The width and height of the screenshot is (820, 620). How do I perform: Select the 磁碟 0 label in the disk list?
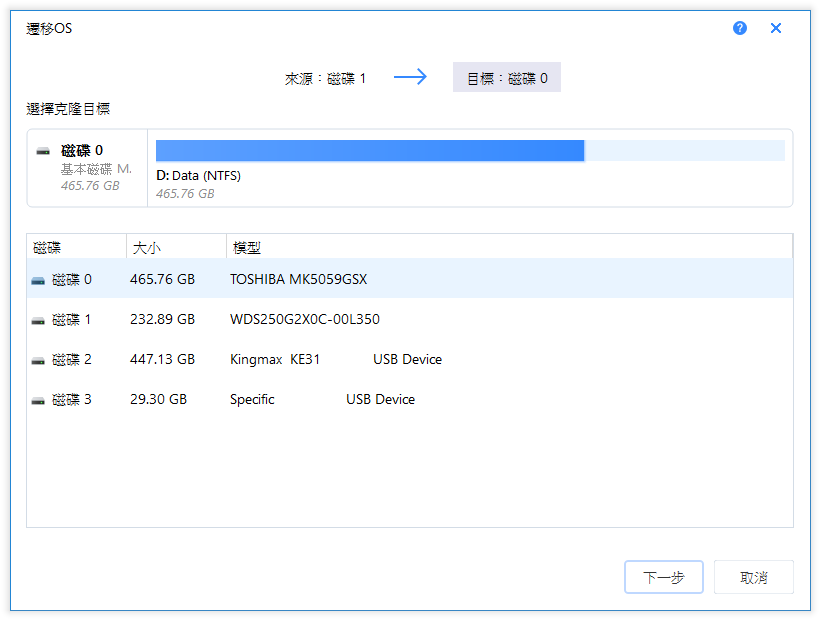coord(72,280)
